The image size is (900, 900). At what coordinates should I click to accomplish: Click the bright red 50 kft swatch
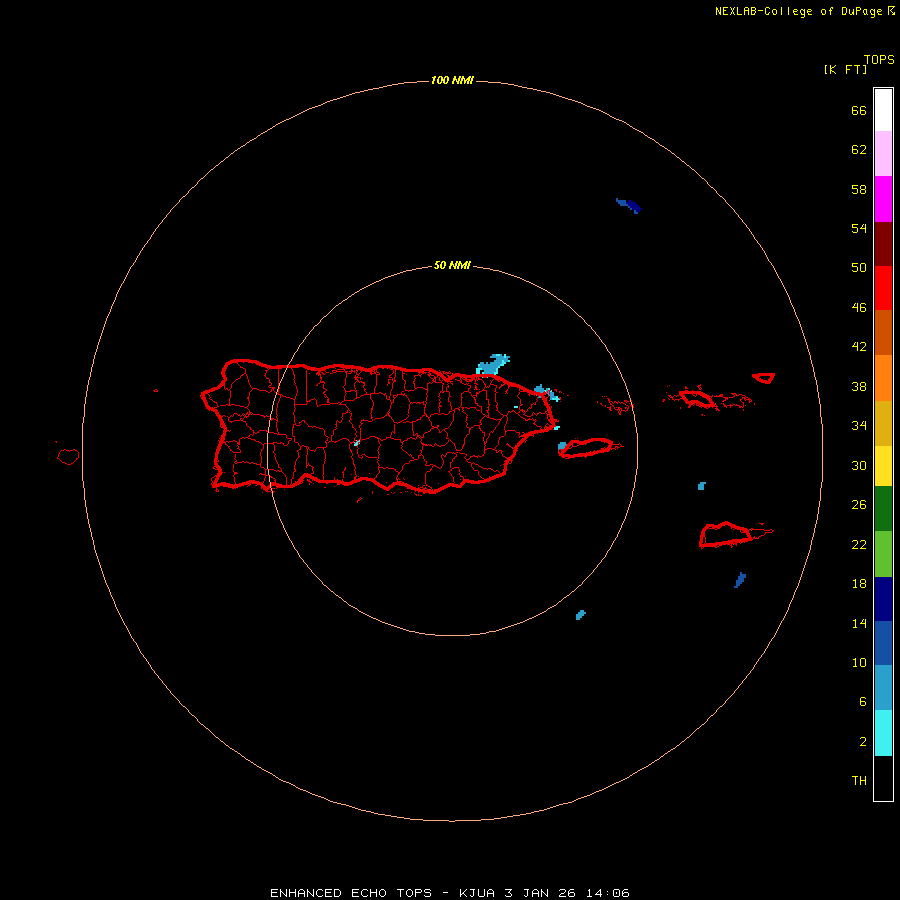883,288
